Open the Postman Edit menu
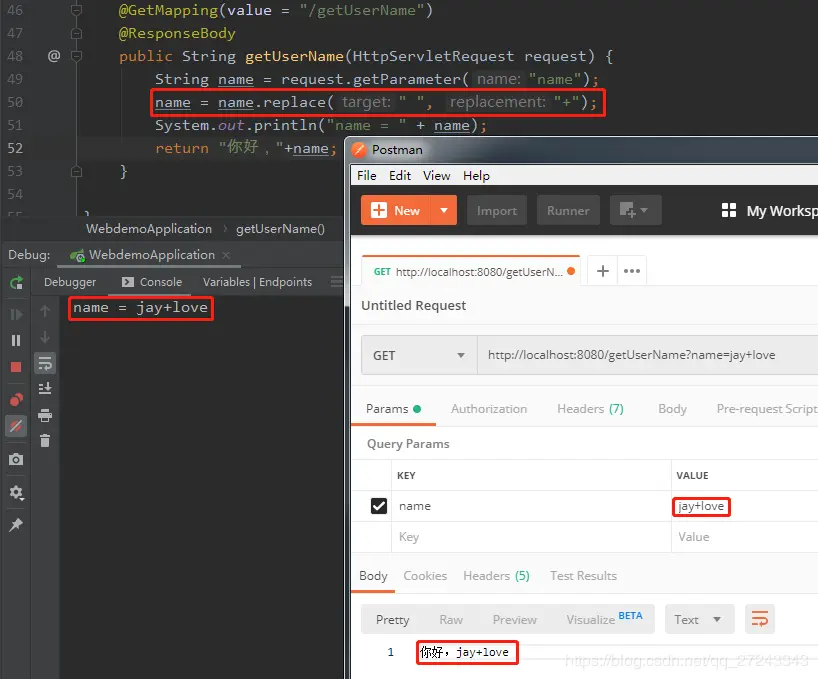 pyautogui.click(x=400, y=176)
